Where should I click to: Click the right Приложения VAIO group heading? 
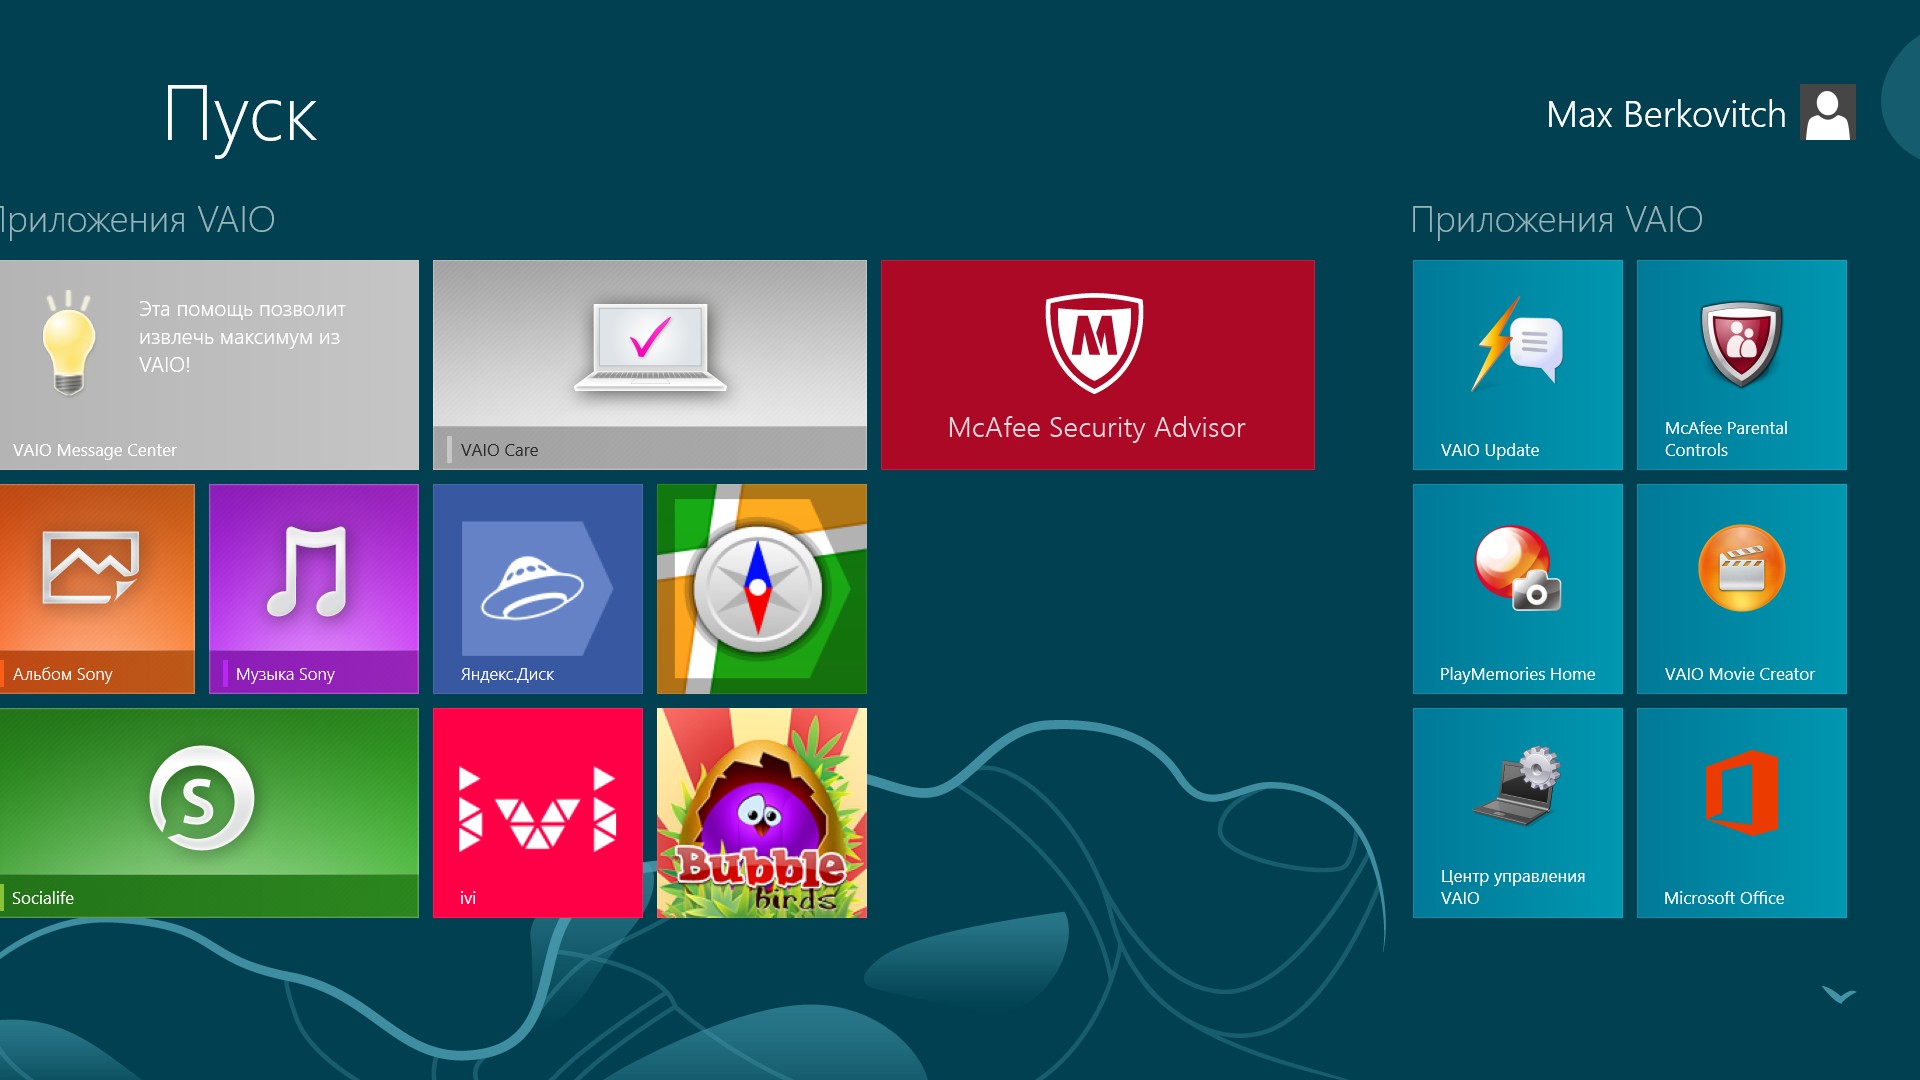(x=1556, y=220)
